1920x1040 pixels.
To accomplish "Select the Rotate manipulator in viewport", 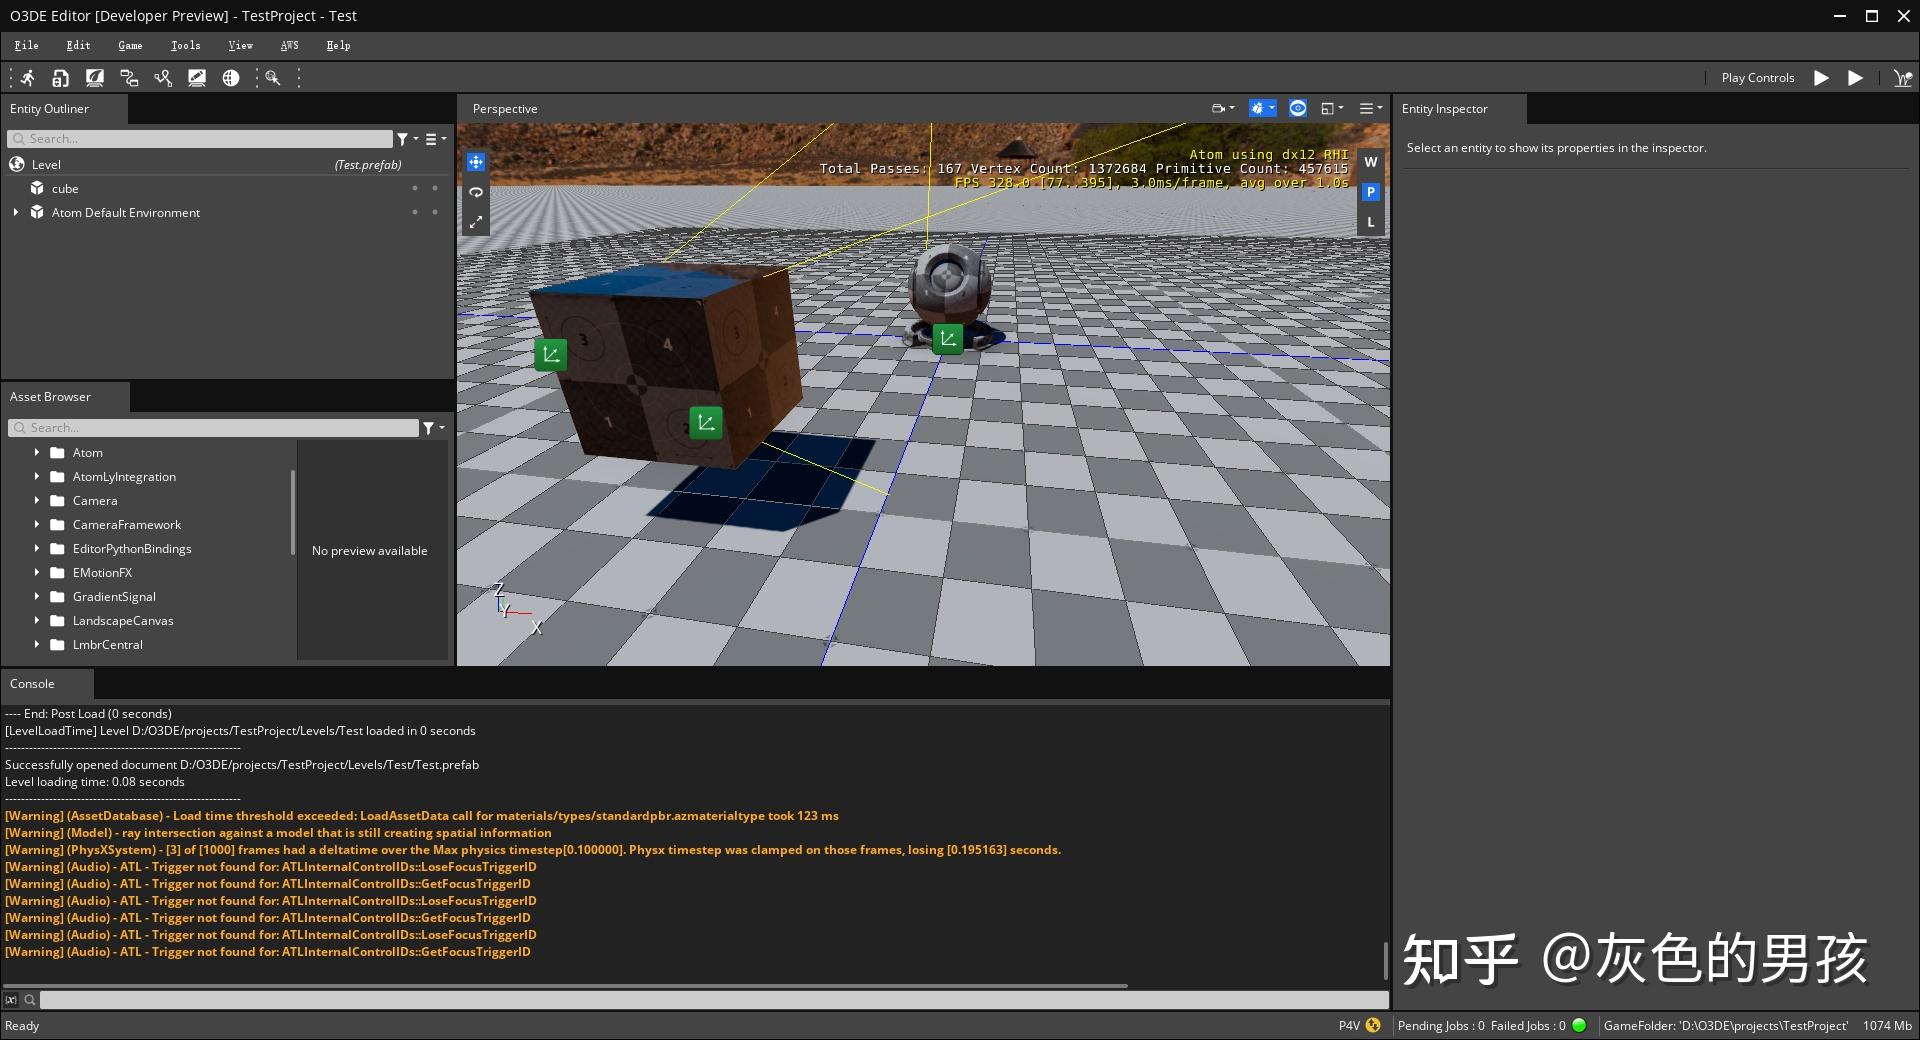I will 476,192.
